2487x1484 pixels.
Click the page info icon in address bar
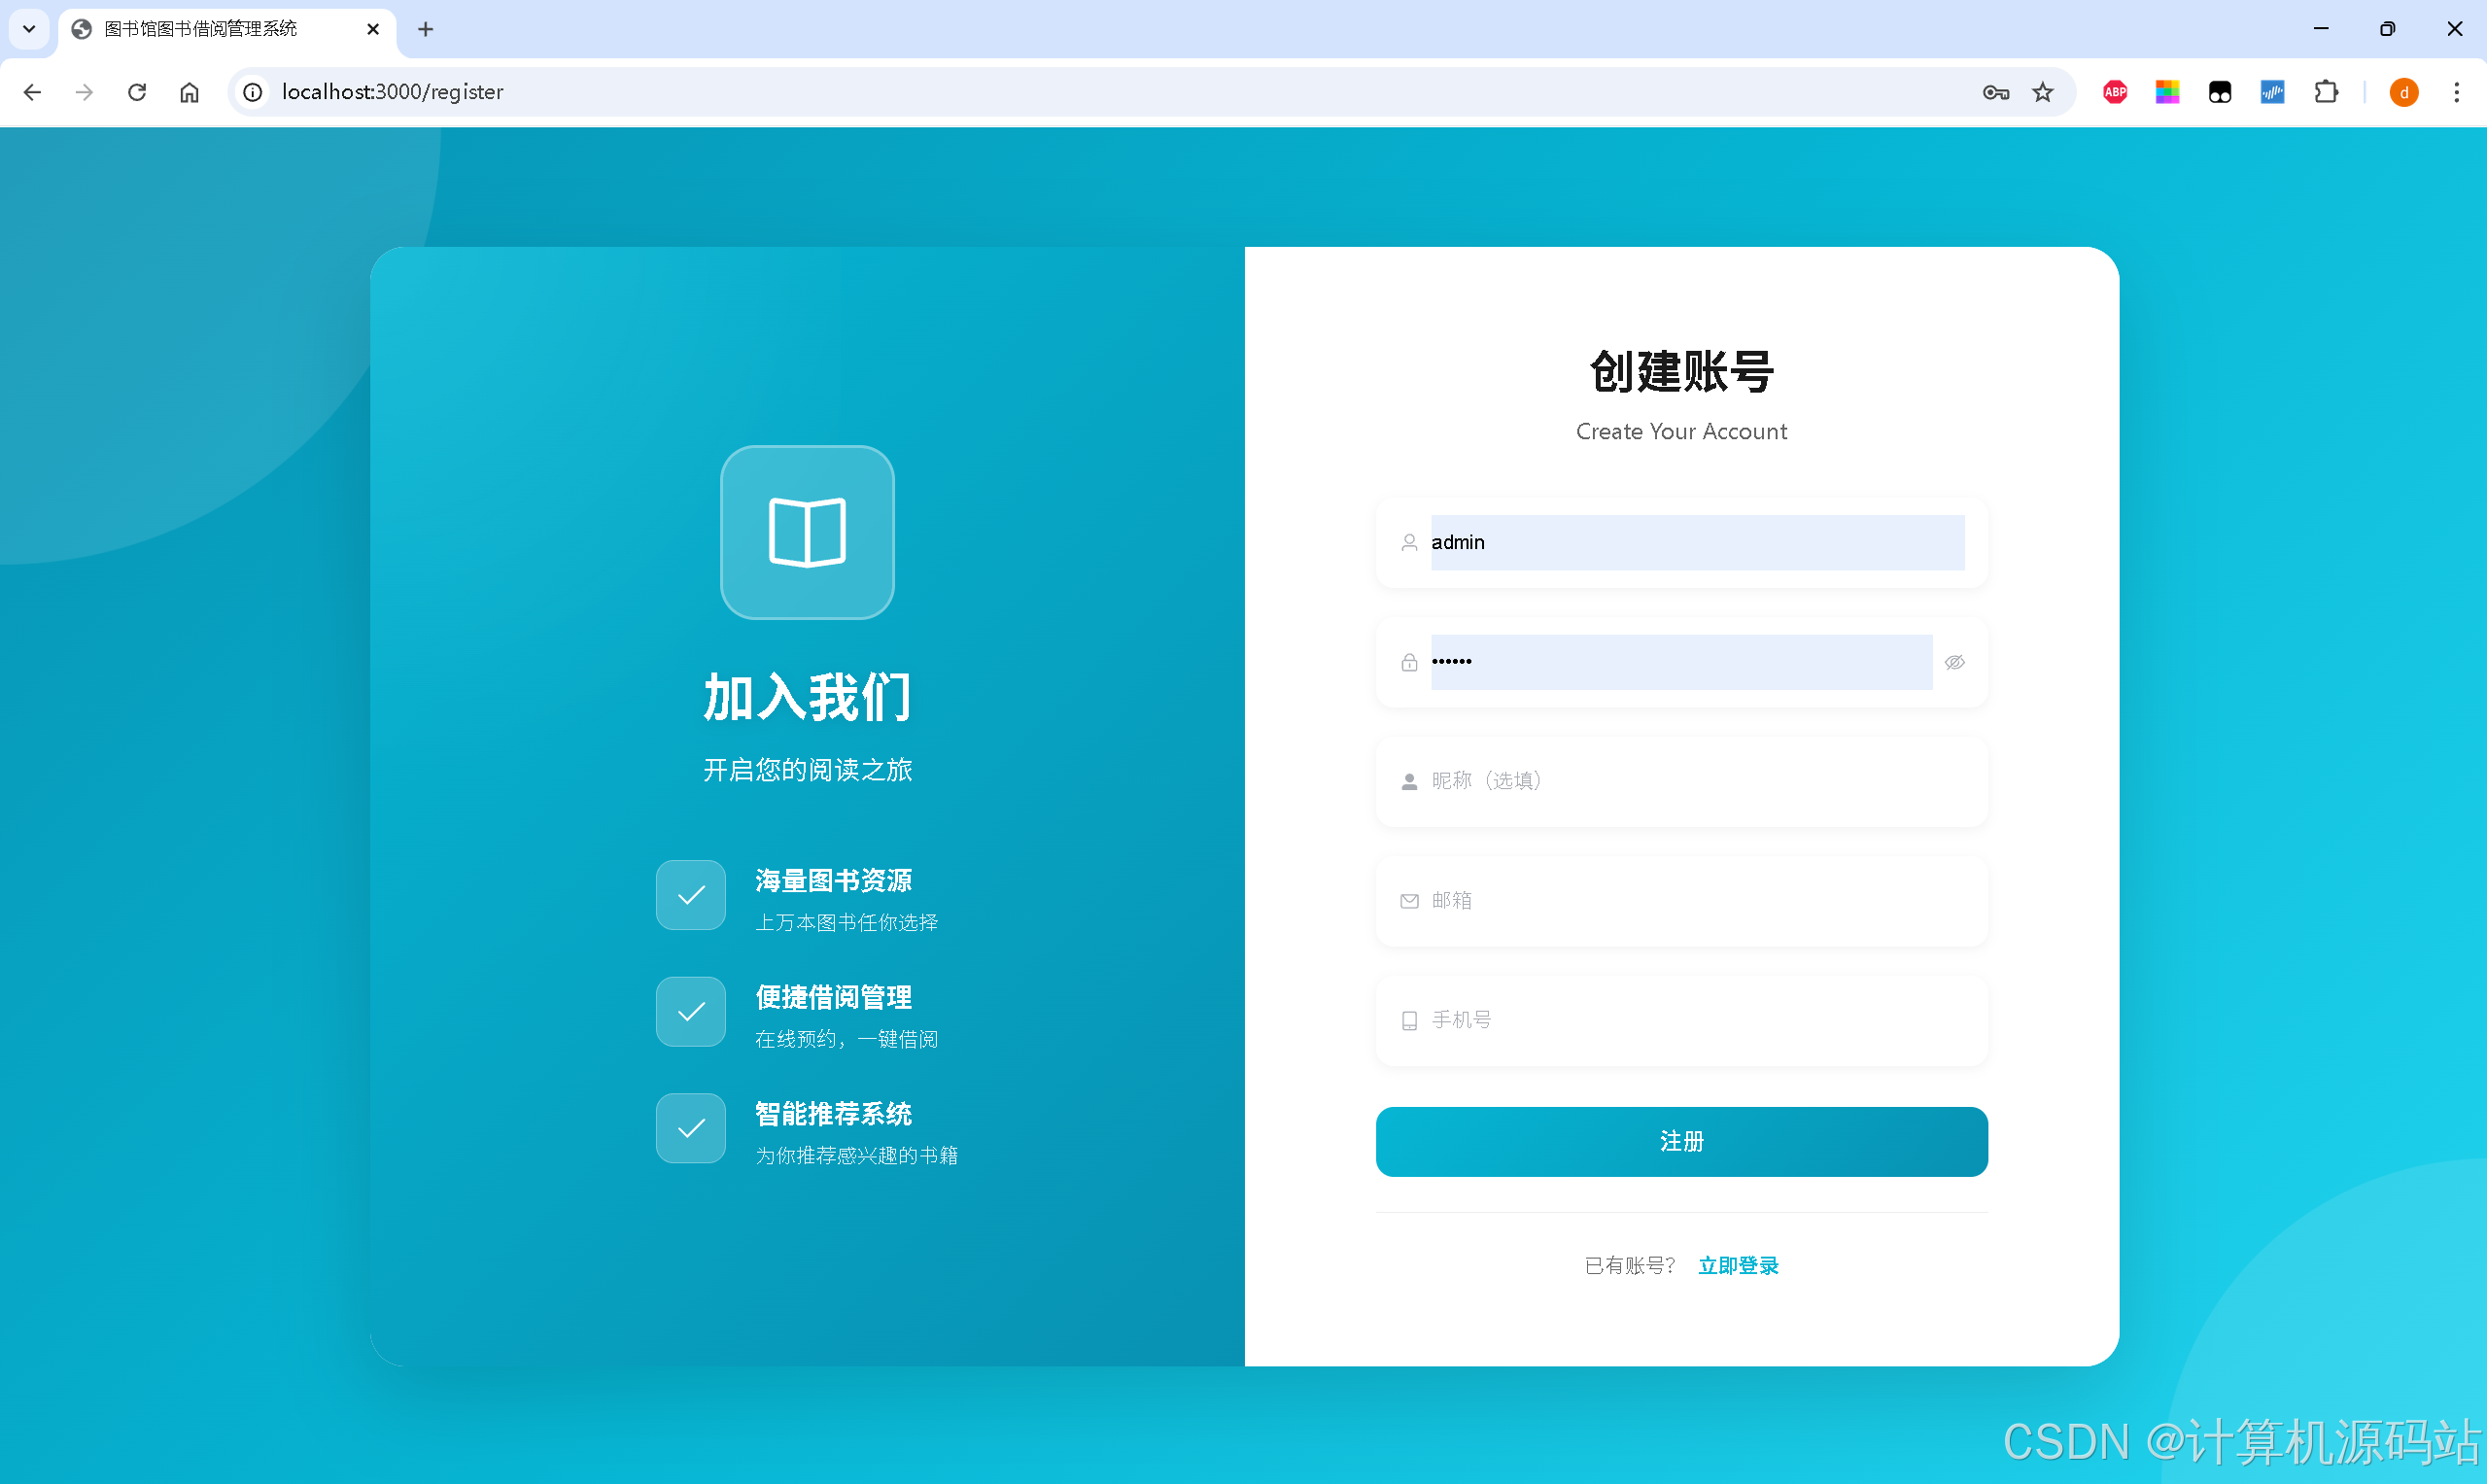pos(253,92)
